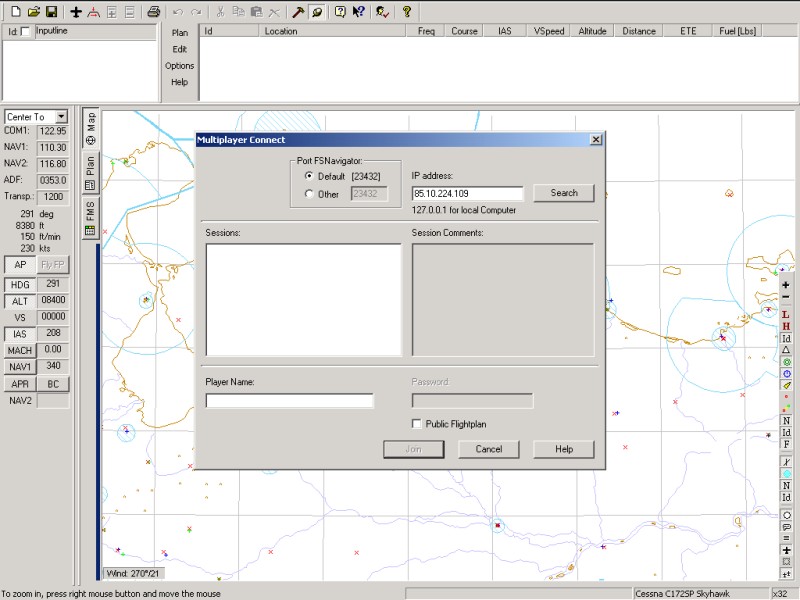
Task: Select the Other port radio button
Action: pyautogui.click(x=309, y=194)
